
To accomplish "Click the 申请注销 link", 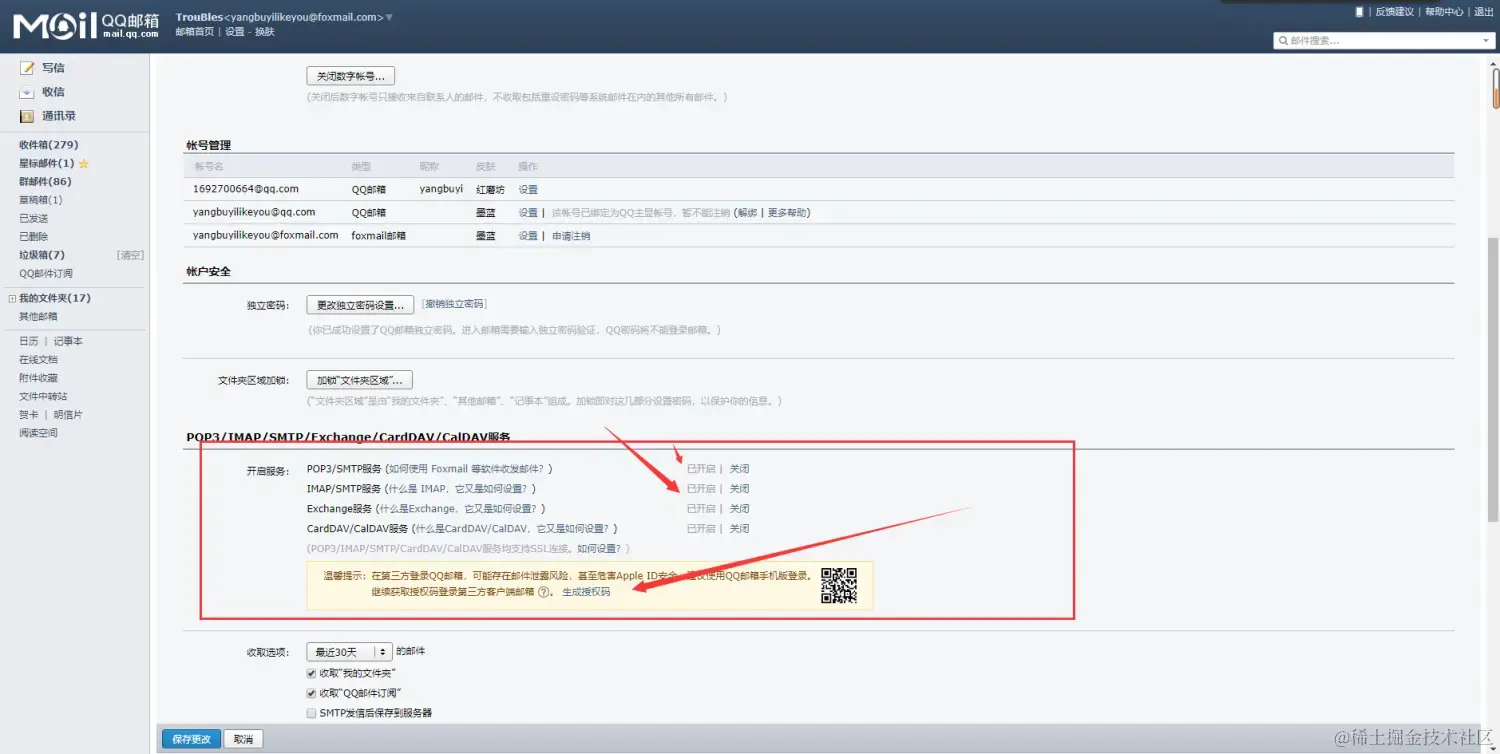I will (x=571, y=236).
